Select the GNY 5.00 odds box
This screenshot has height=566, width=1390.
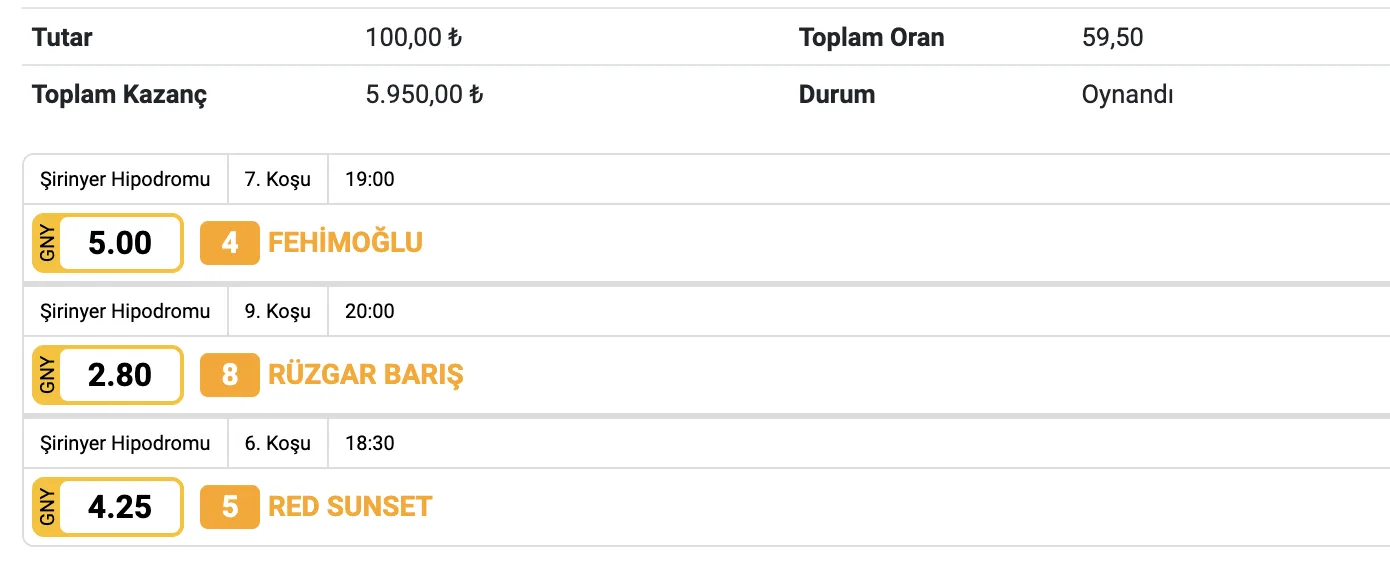(108, 243)
